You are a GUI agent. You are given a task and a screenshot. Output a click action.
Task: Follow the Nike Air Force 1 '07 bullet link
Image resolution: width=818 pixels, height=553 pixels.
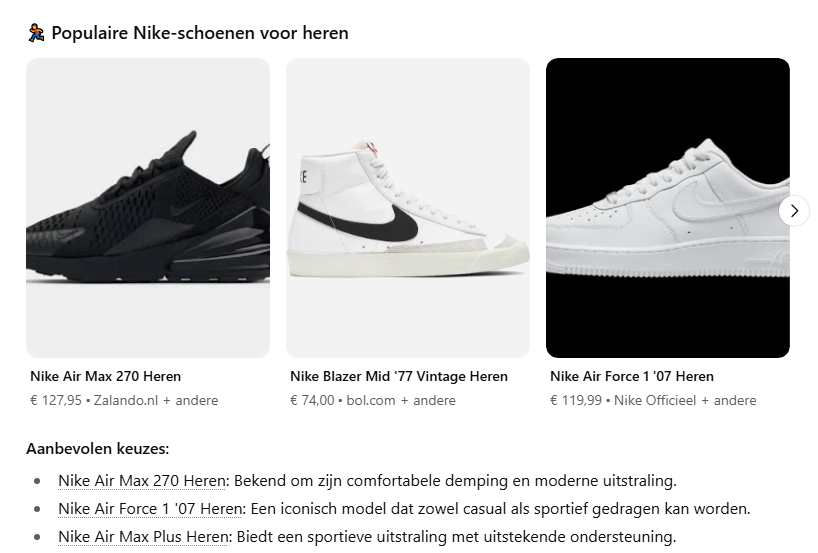tap(150, 509)
